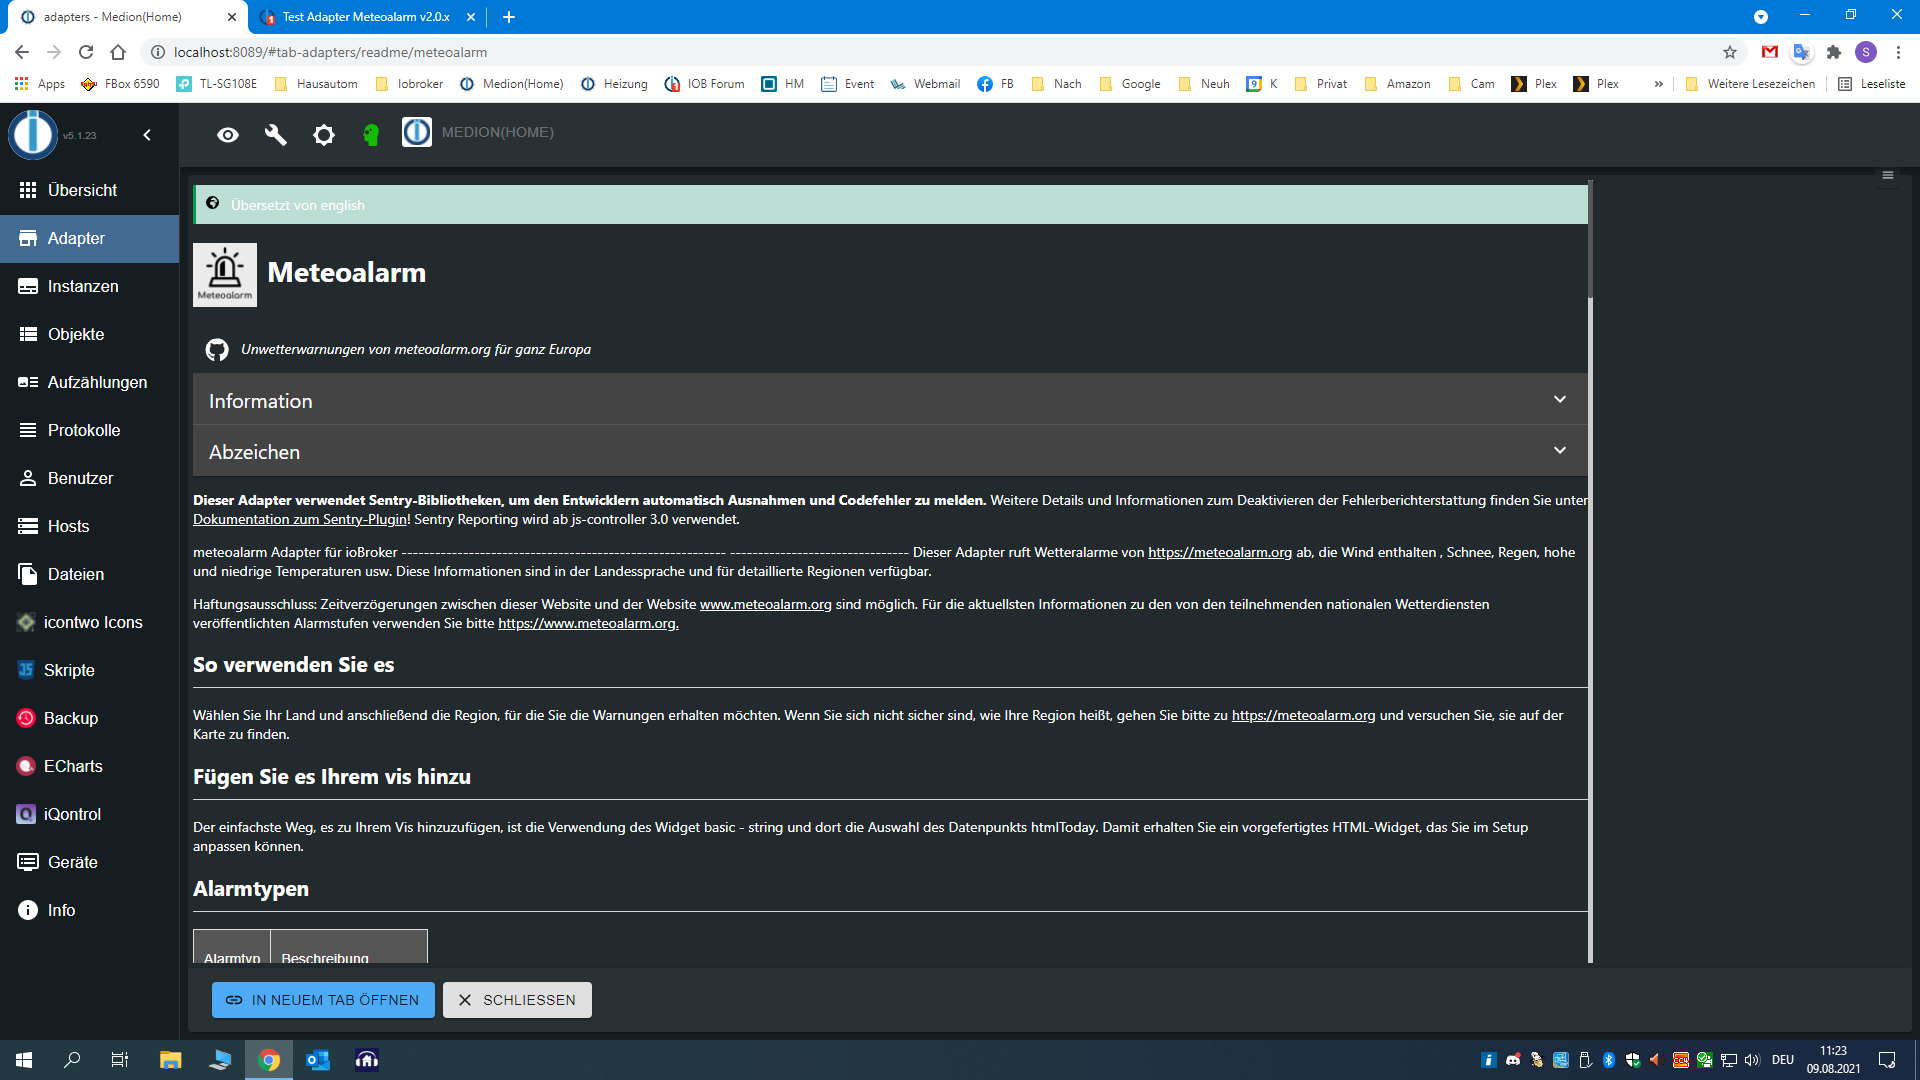Switch to Test Adapter Meteoalarm browser tab
This screenshot has width=1920, height=1080.
coord(365,17)
